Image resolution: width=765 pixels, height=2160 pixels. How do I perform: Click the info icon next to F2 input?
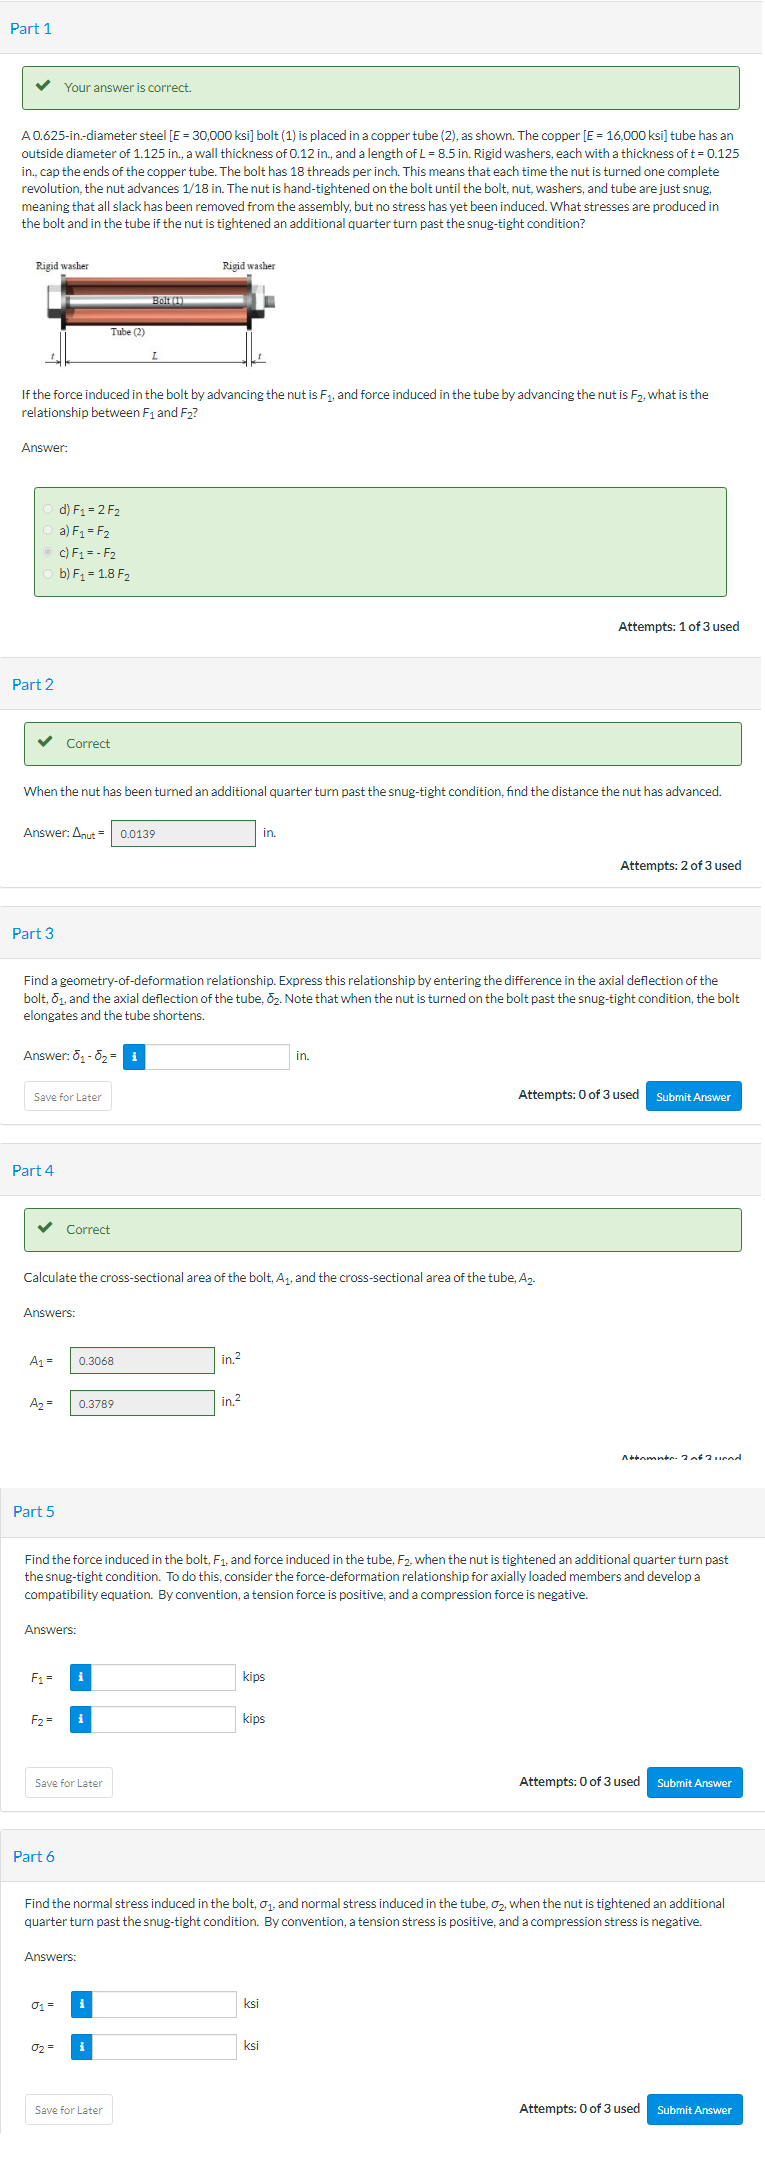point(80,1719)
